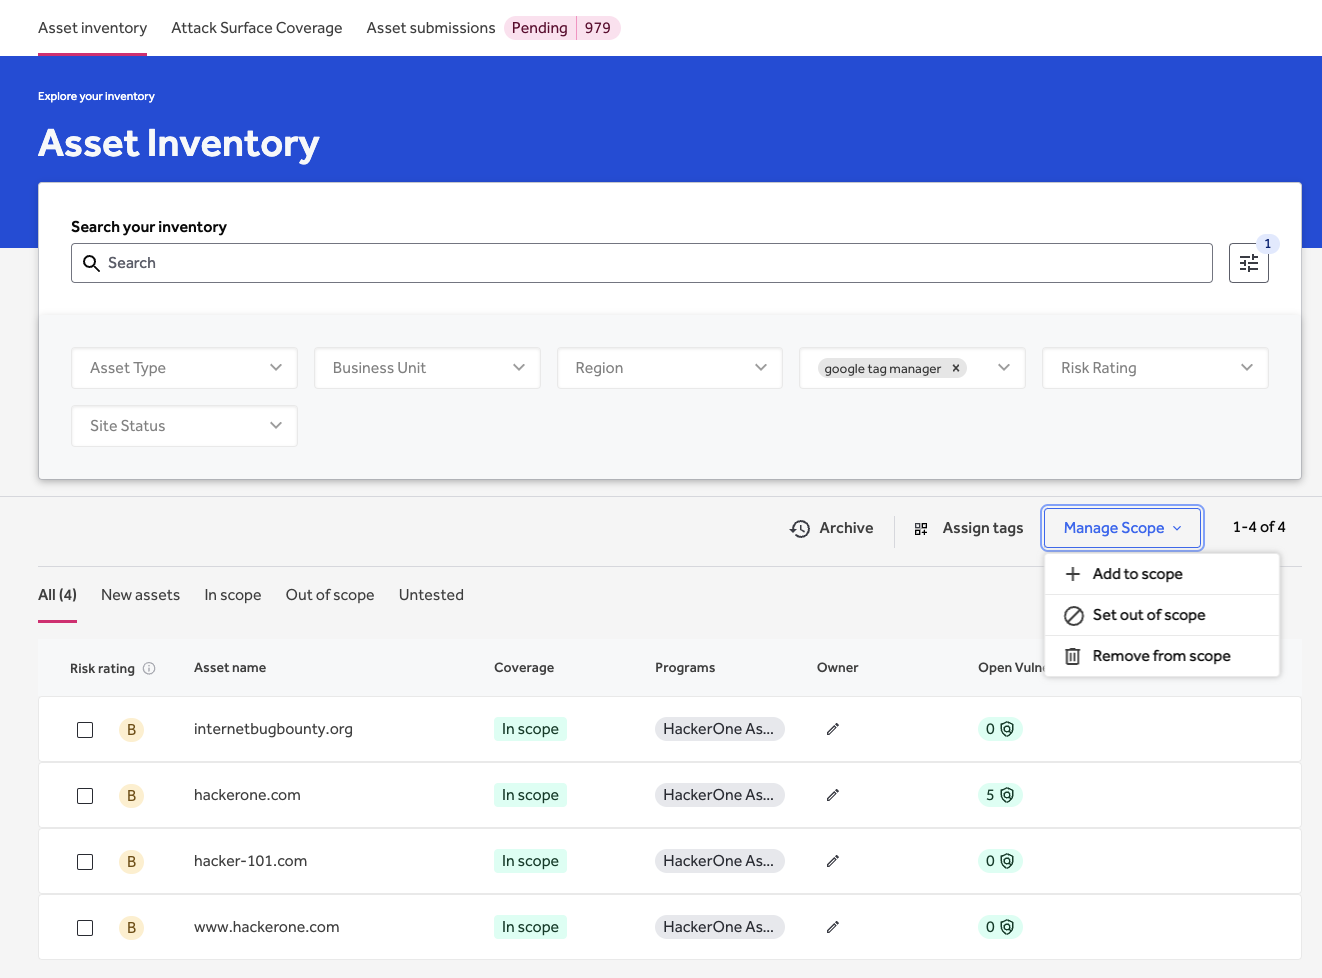Expand the Site Status dropdown
Viewport: 1322px width, 978px height.
pos(185,426)
